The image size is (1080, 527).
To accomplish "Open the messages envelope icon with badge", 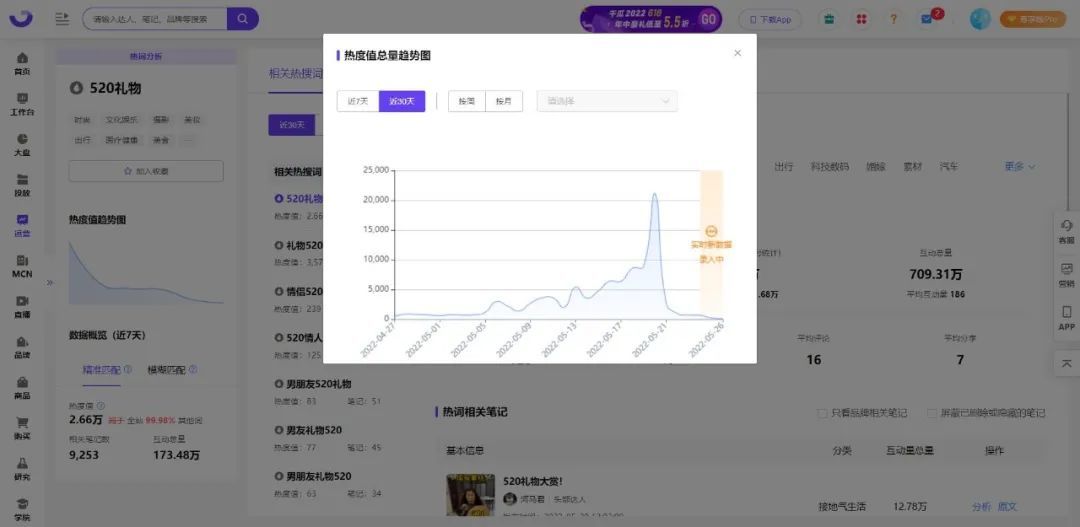I will coord(928,19).
